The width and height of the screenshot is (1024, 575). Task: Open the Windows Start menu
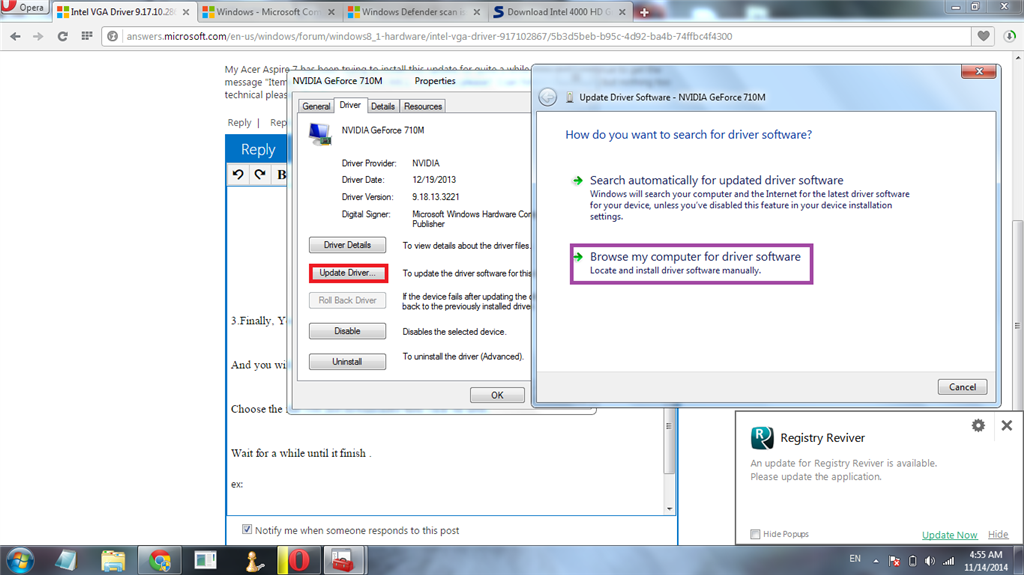(19, 561)
